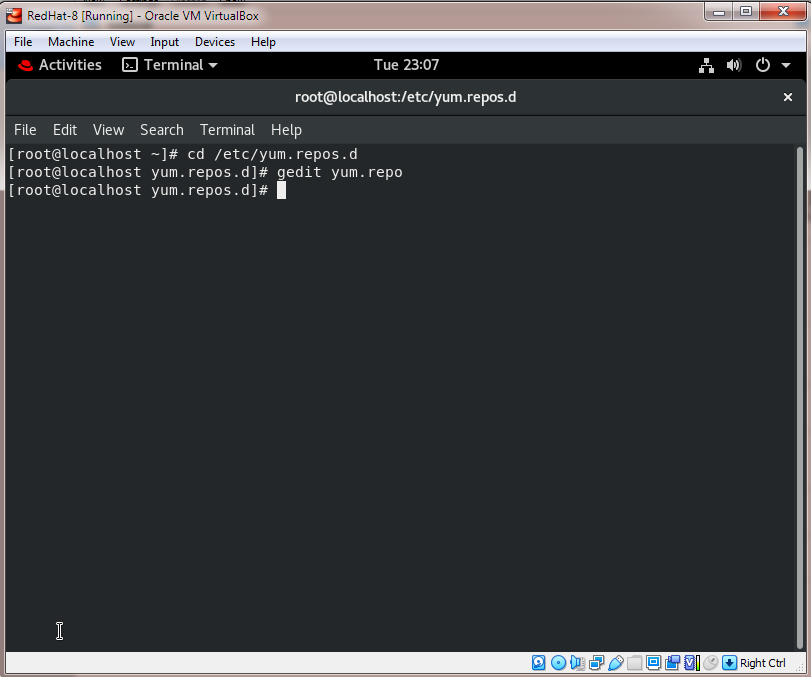Screen dimensions: 811x677
Task: Click the network icon in the GNOME top bar
Action: 706,64
